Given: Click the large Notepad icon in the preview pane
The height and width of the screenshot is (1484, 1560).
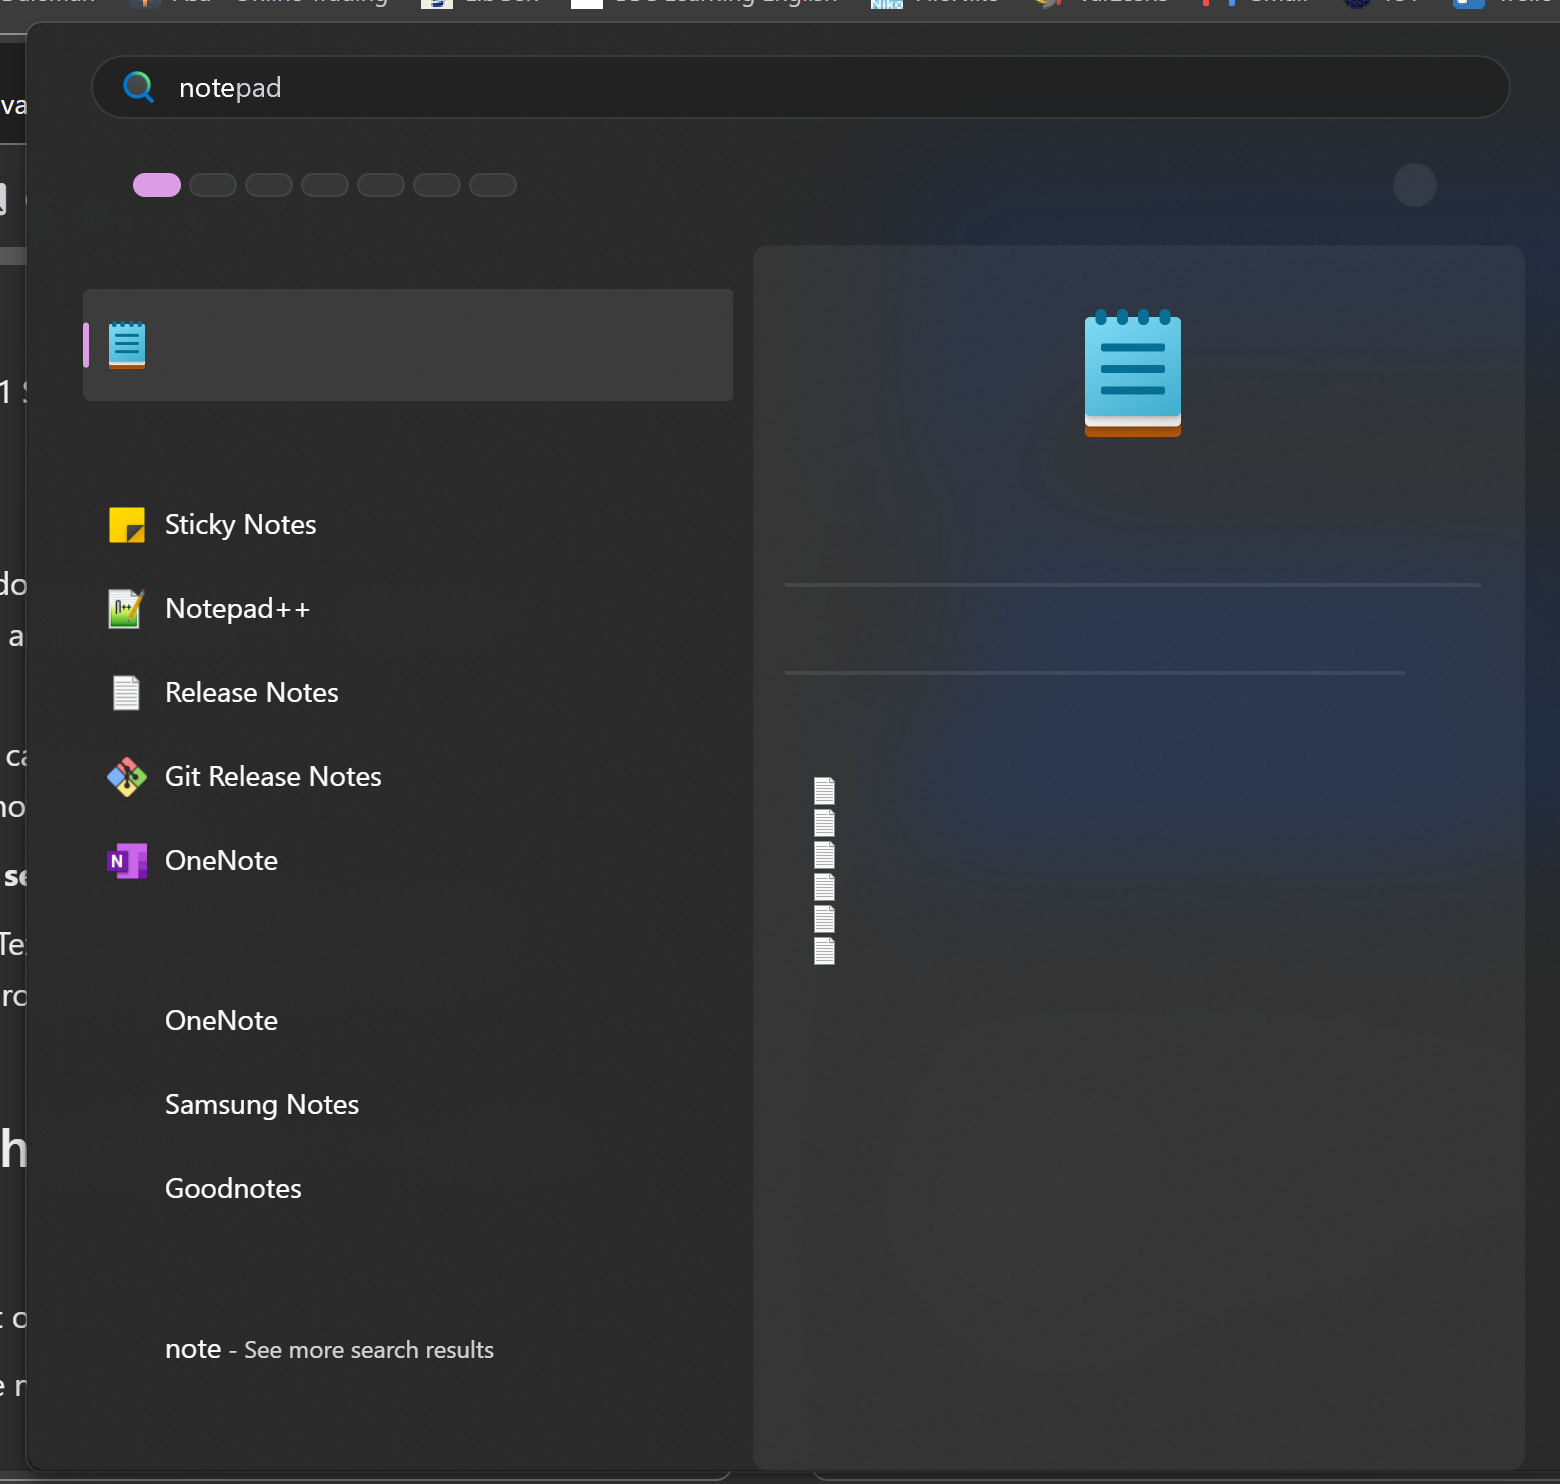Looking at the screenshot, I should [1133, 373].
